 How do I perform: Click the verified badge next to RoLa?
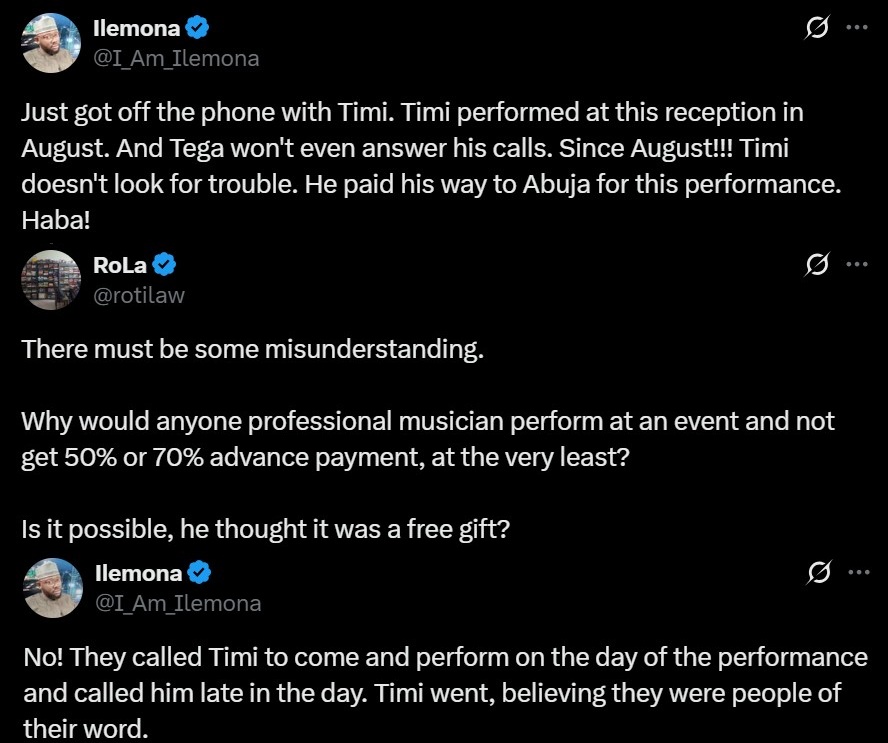click(166, 265)
